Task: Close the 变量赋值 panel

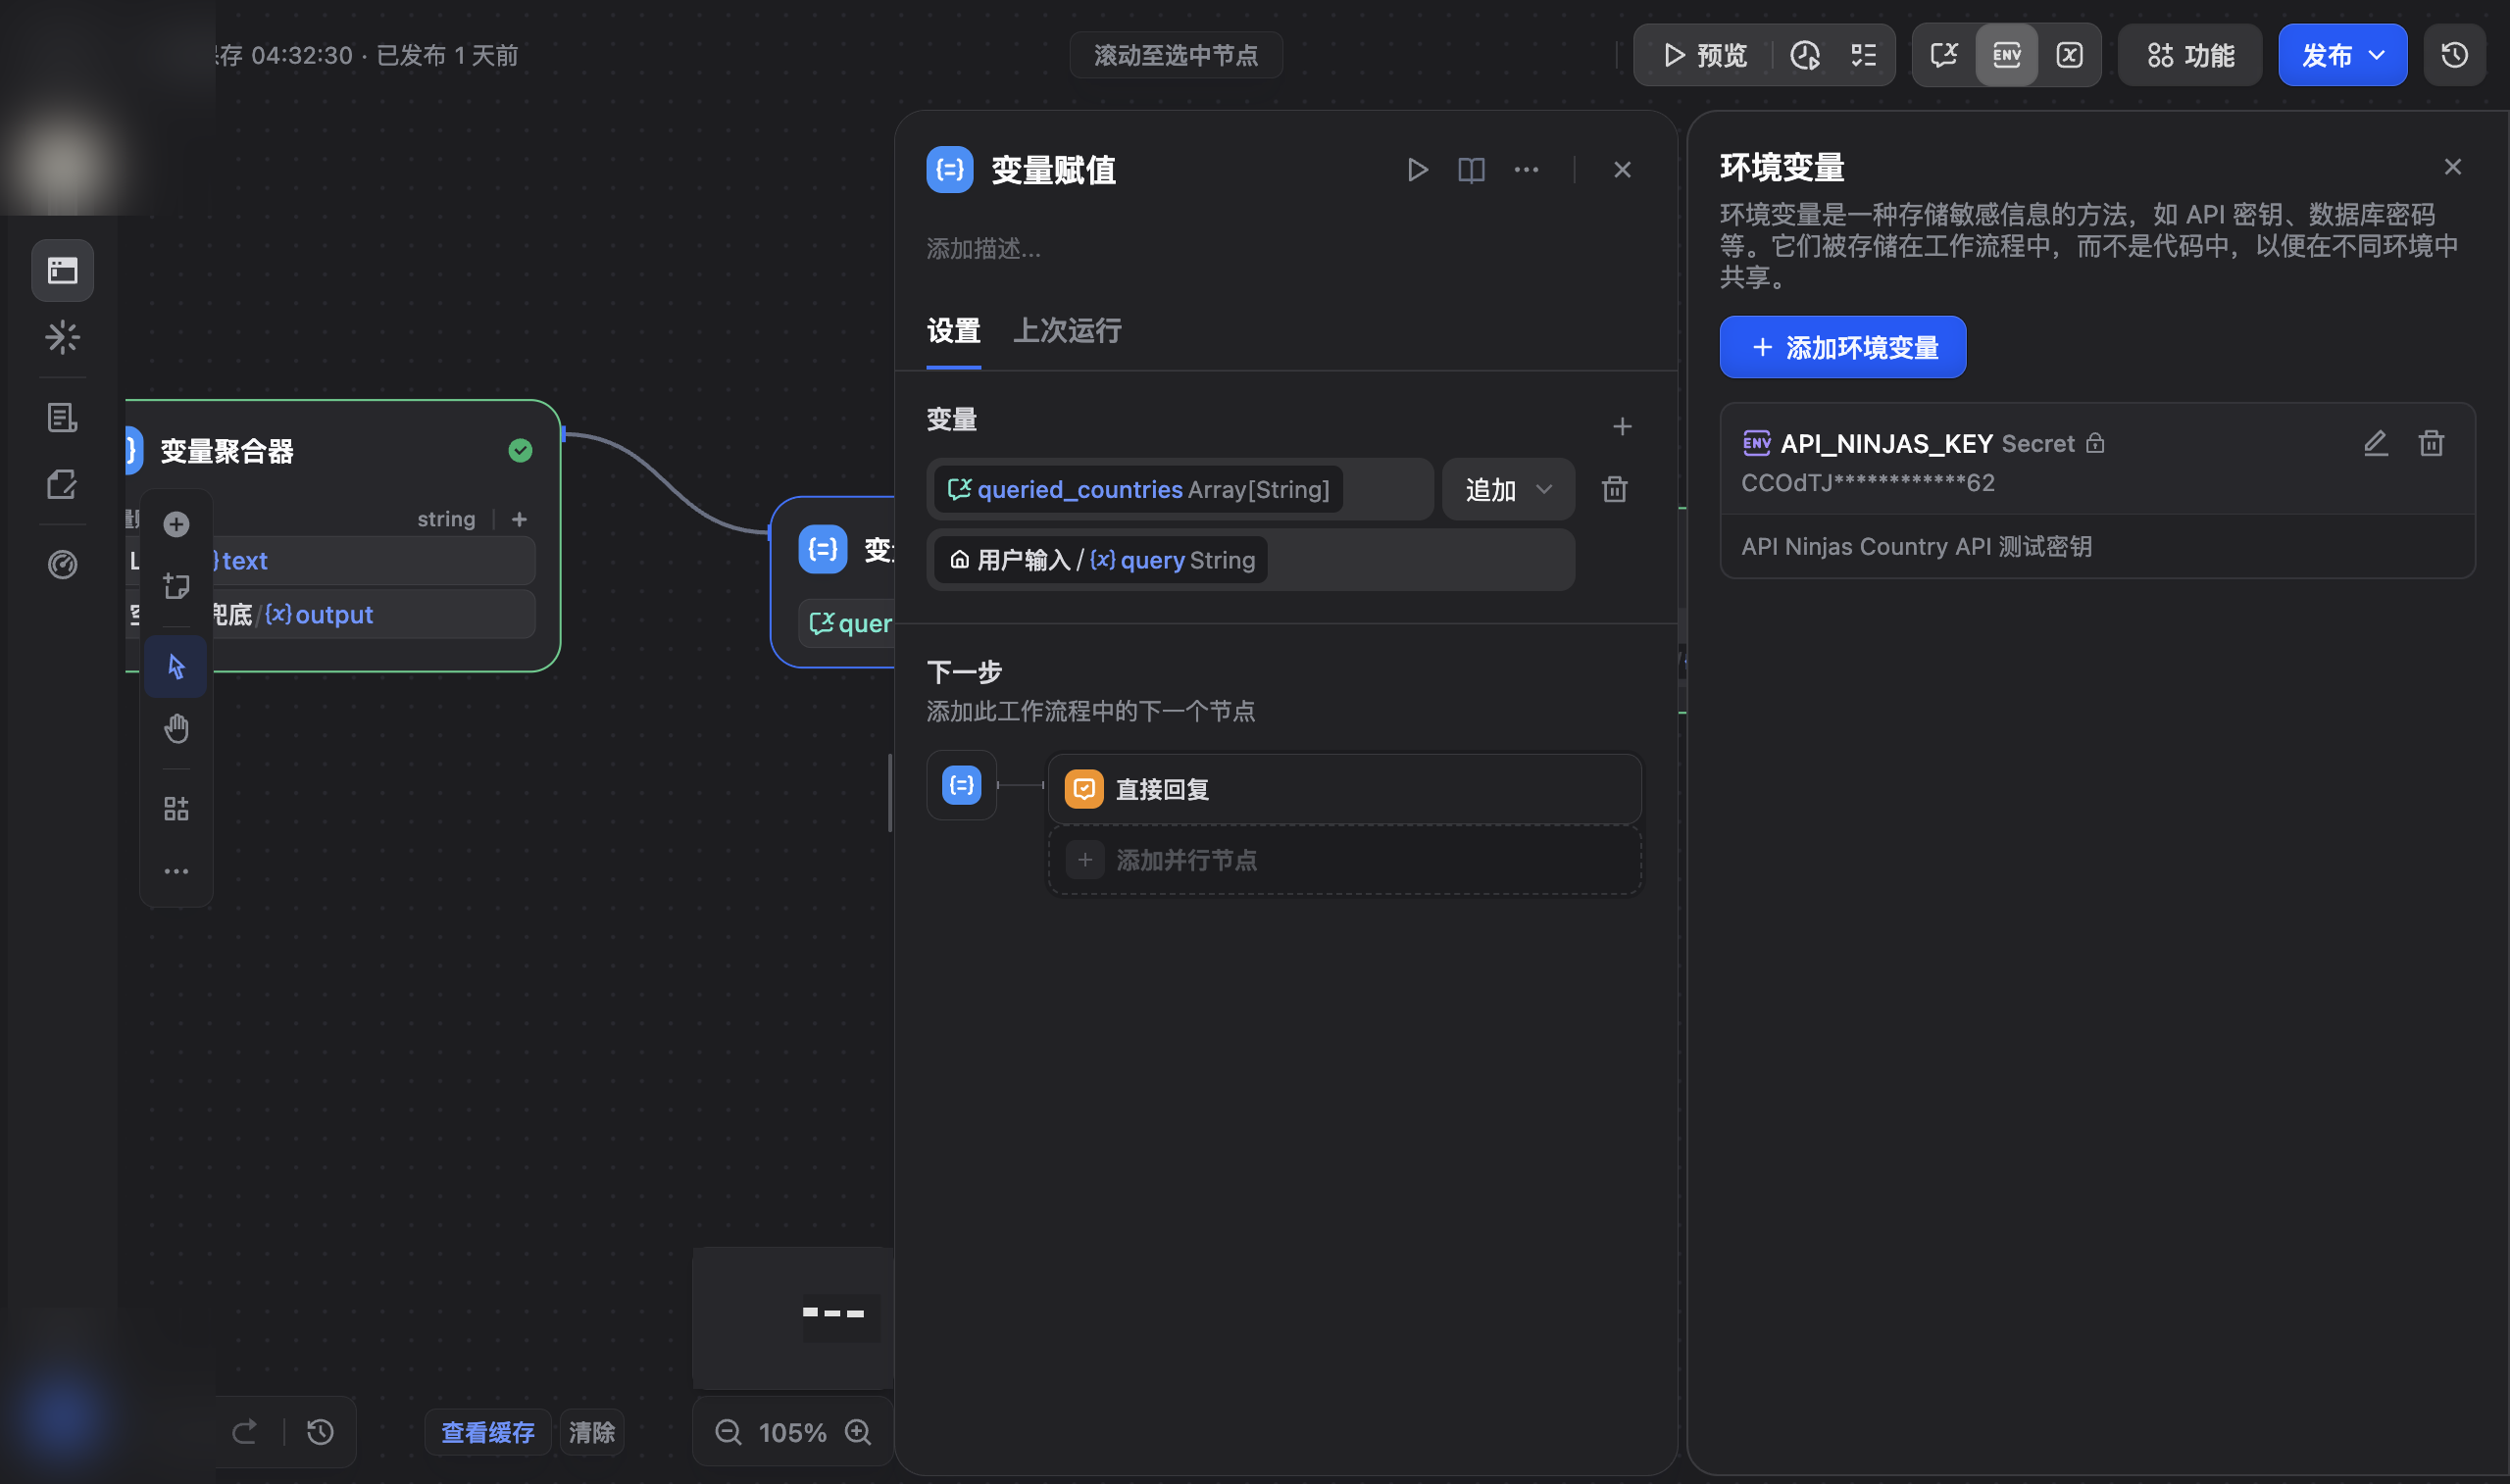Action: pos(1622,170)
